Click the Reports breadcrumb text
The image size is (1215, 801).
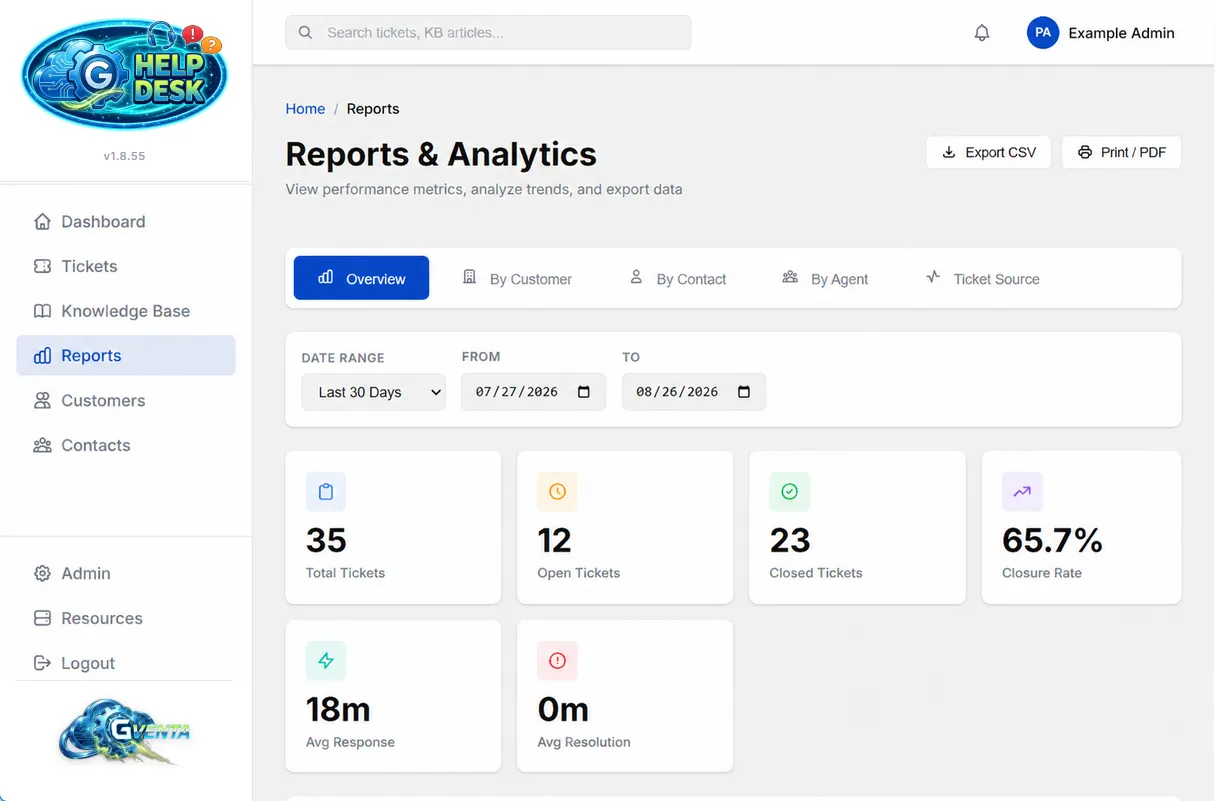coord(373,109)
